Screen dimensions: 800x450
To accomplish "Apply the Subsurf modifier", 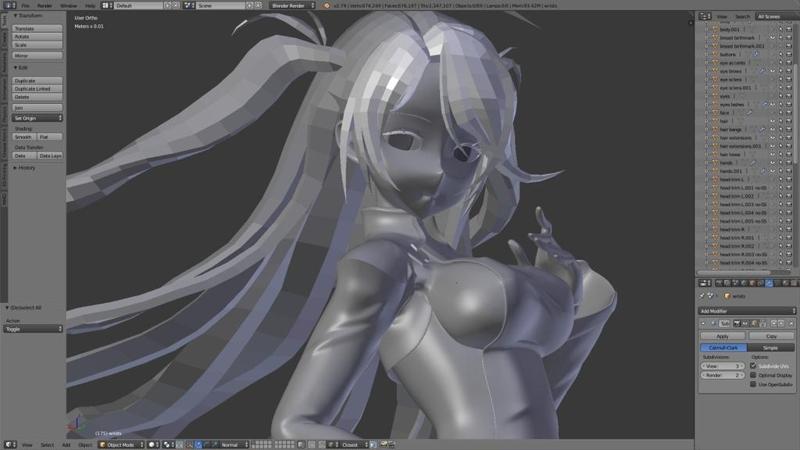I will (x=723, y=336).
